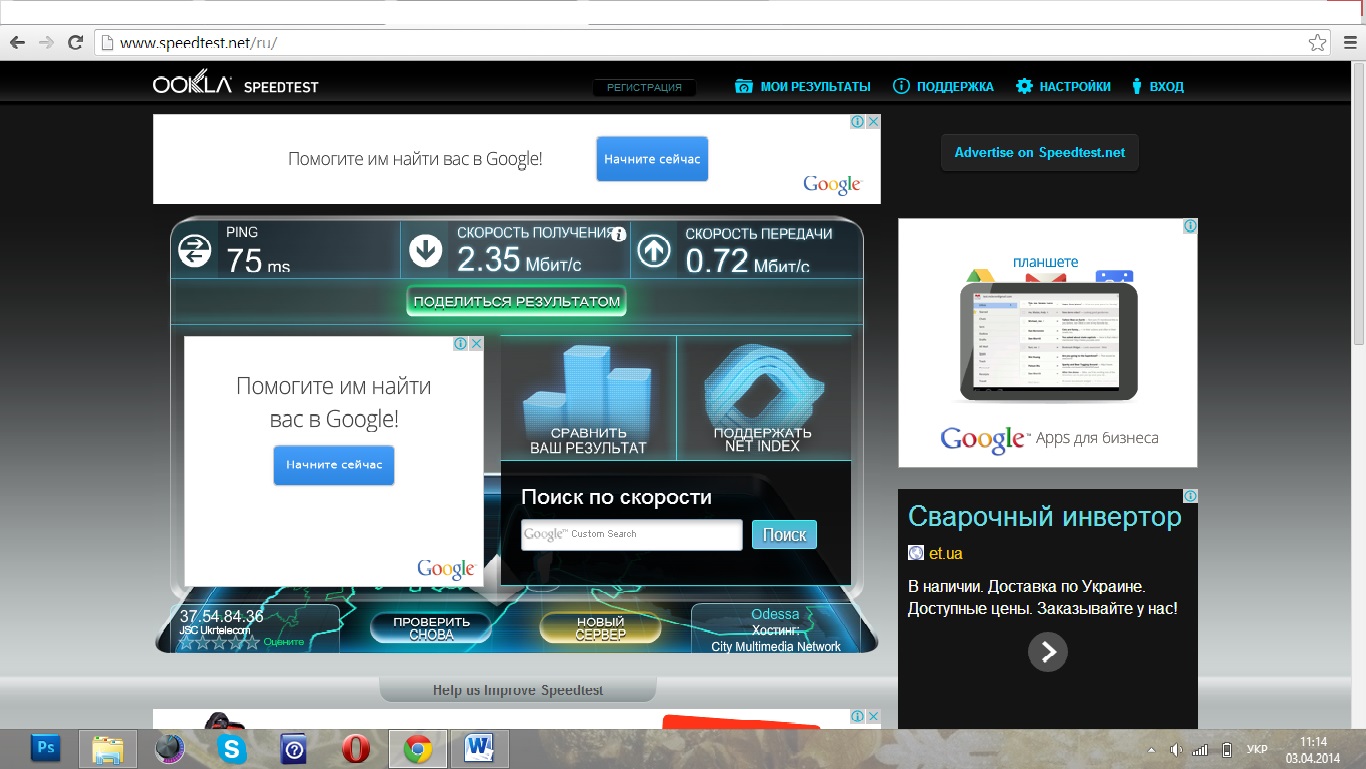Screen dimensions: 1366x769
Task: Click City Multimedia Network hosting link
Action: coord(776,647)
